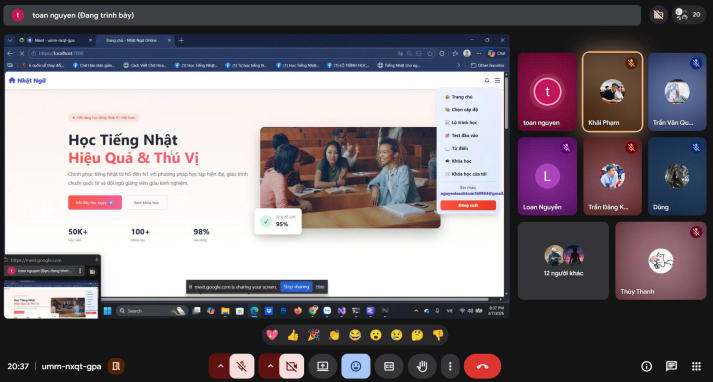Click the Microsoft Edge icon in shared taskbar
The image size is (713, 382).
(254, 311)
